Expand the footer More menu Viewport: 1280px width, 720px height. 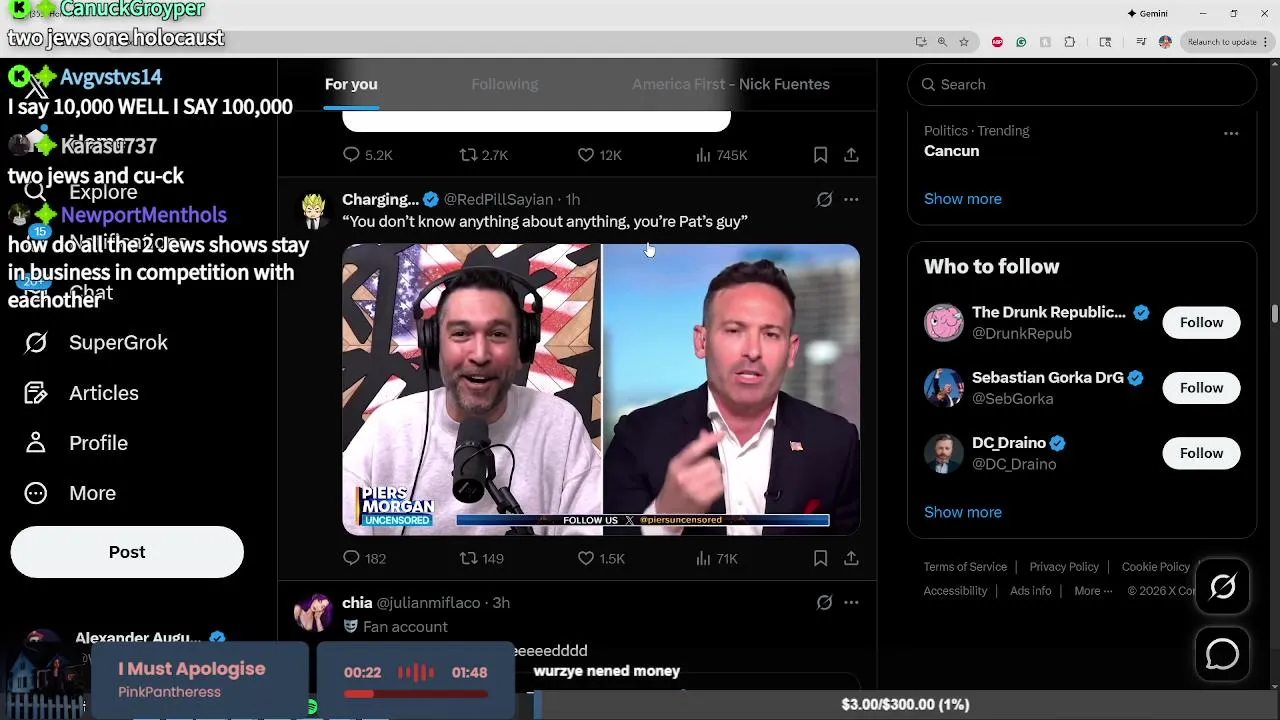tap(1093, 591)
